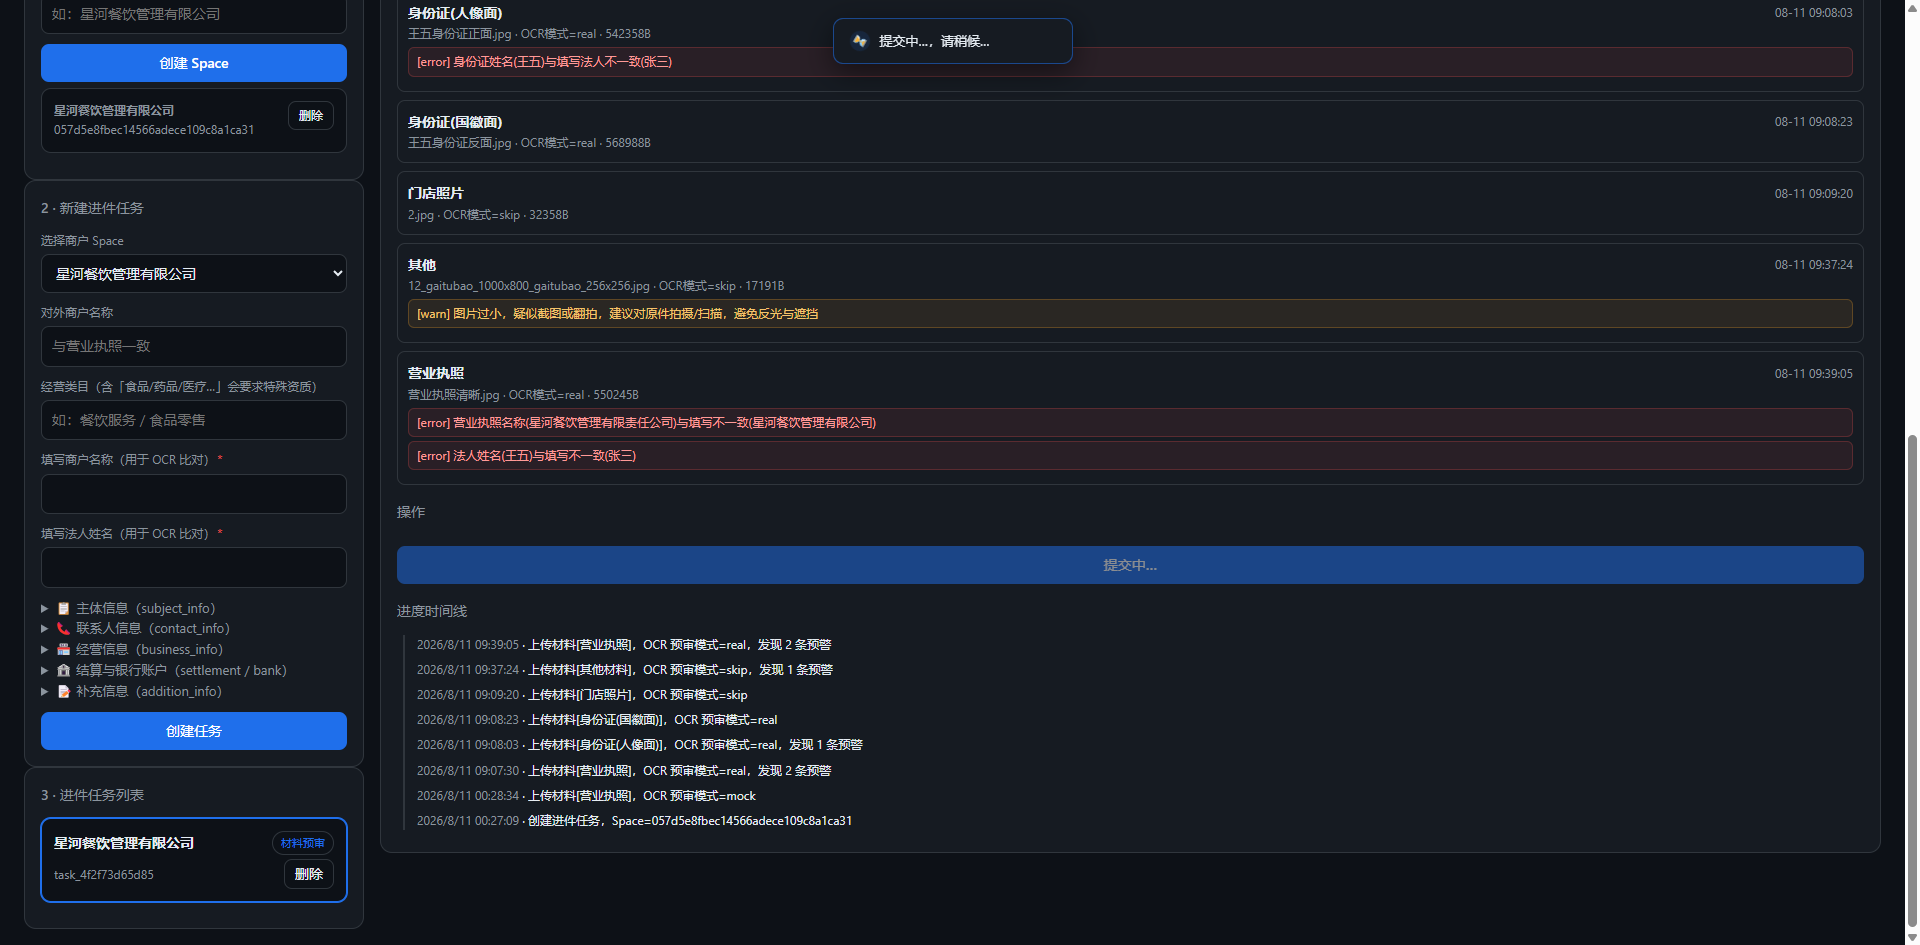Image resolution: width=1920 pixels, height=945 pixels.
Task: Click the 00:28:34 OCR mock timeline entry
Action: coord(586,796)
